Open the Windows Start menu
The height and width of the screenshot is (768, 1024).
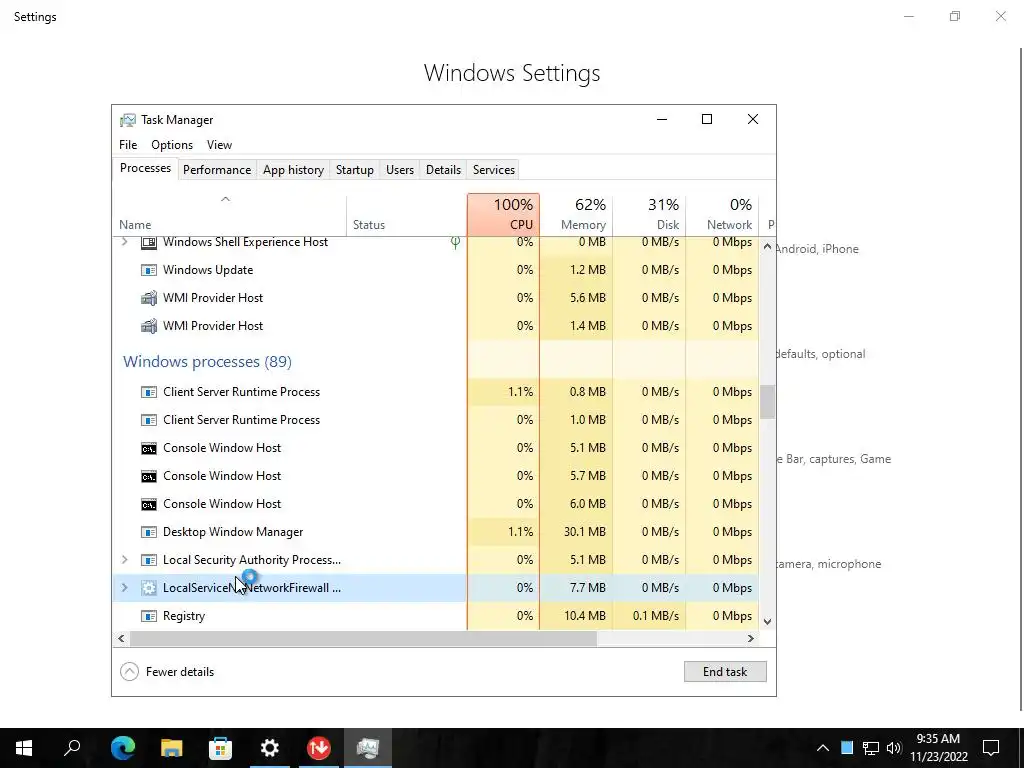click(24, 748)
